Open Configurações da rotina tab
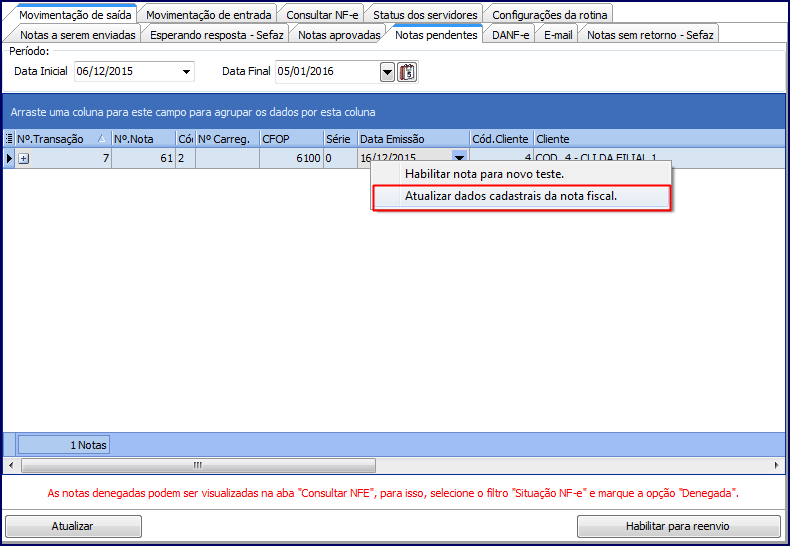The height and width of the screenshot is (546, 790). 550,15
